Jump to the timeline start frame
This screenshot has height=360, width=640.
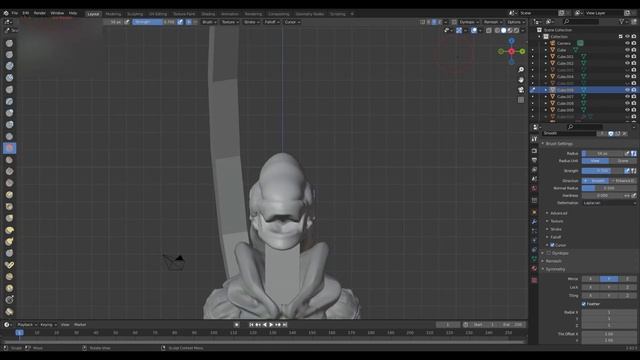pos(251,324)
